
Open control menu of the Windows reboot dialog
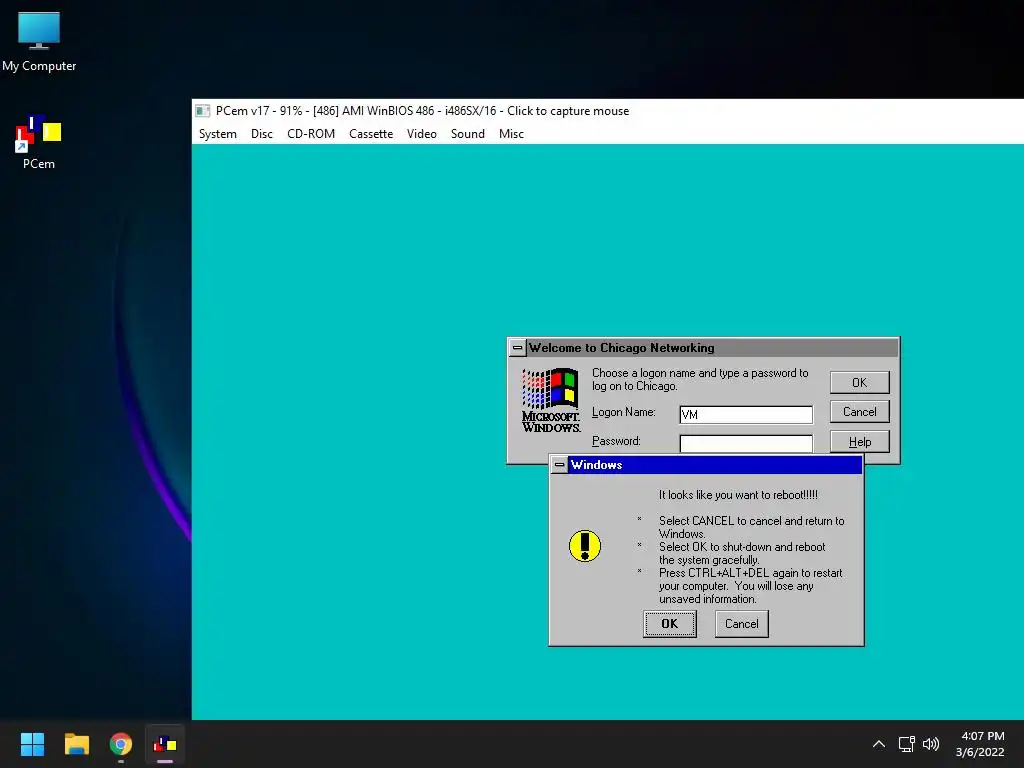tap(560, 465)
